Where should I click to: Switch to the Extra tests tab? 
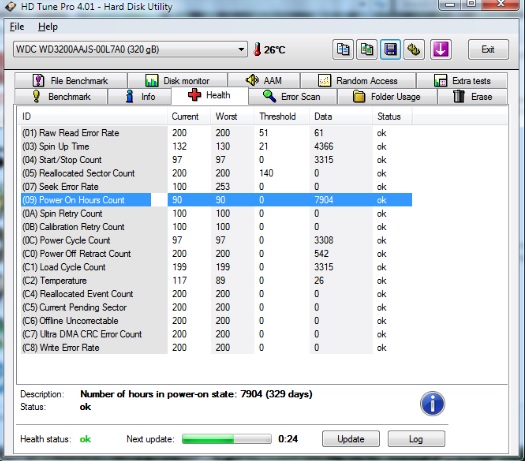click(462, 81)
